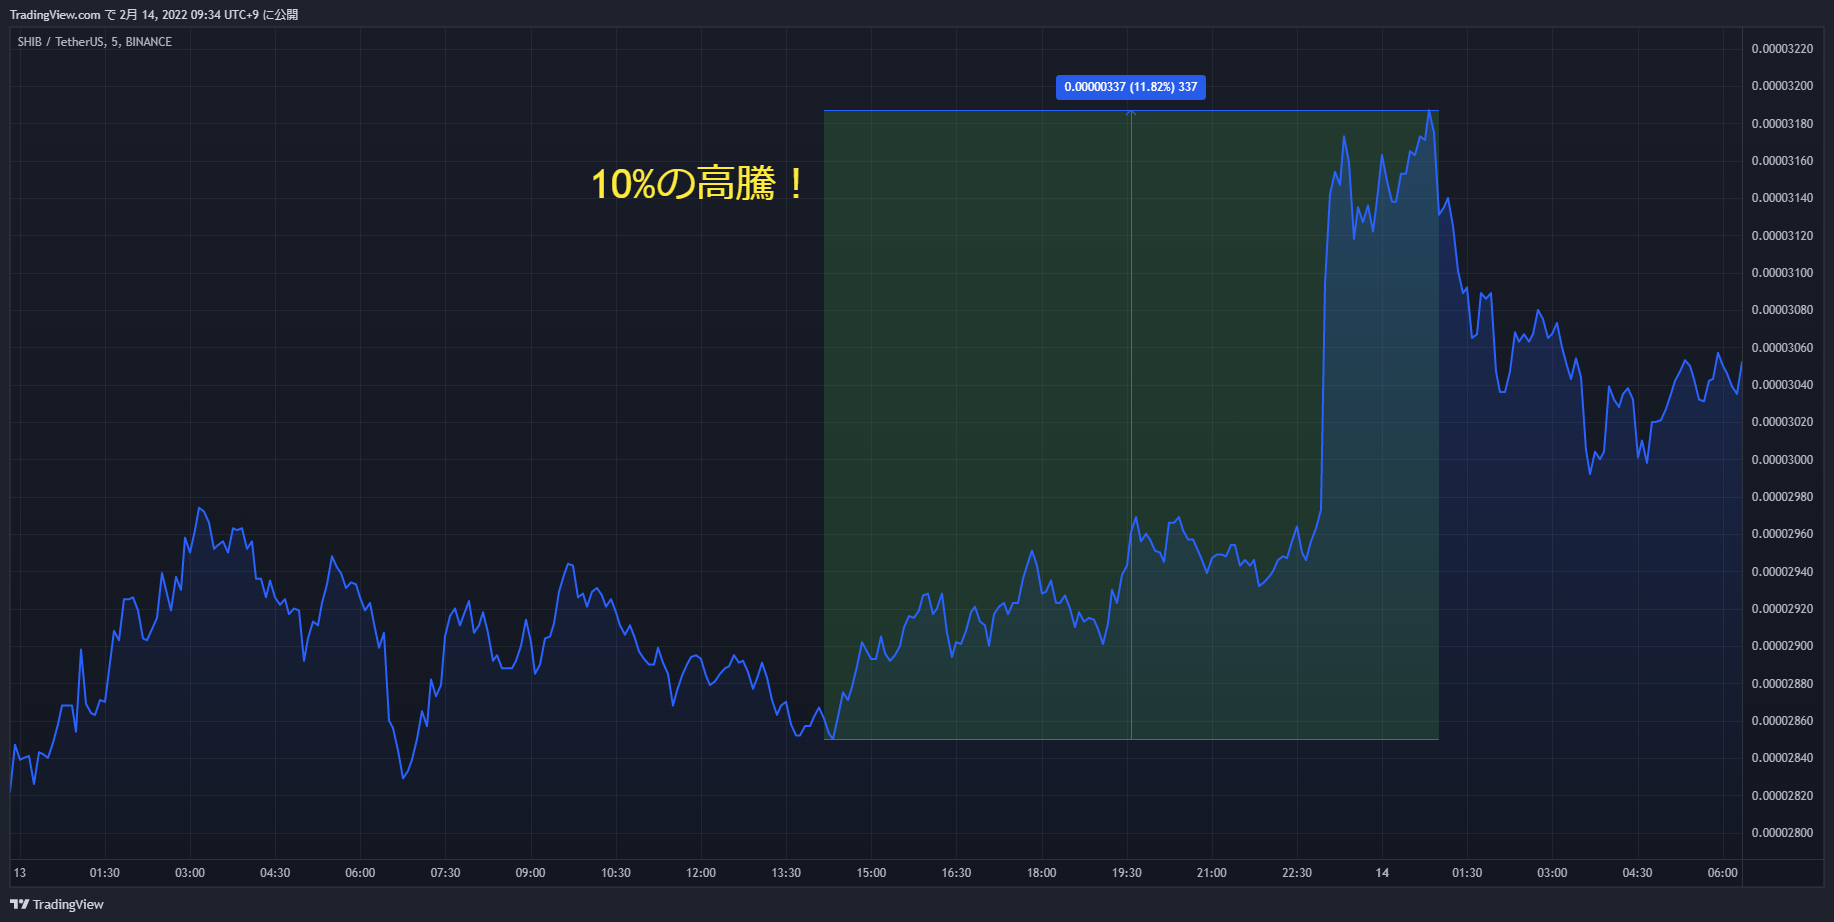Click the 0.00003040 price axis label

[x=1782, y=385]
